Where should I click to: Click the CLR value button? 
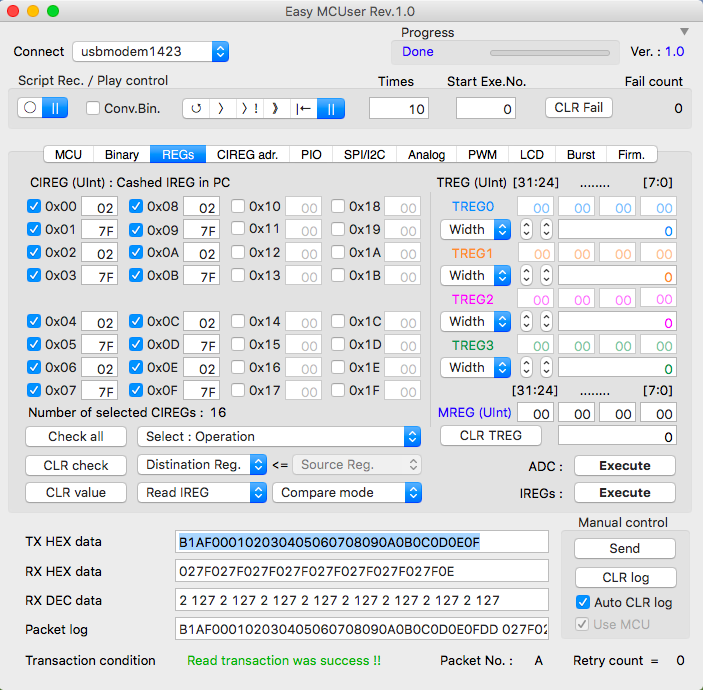76,493
